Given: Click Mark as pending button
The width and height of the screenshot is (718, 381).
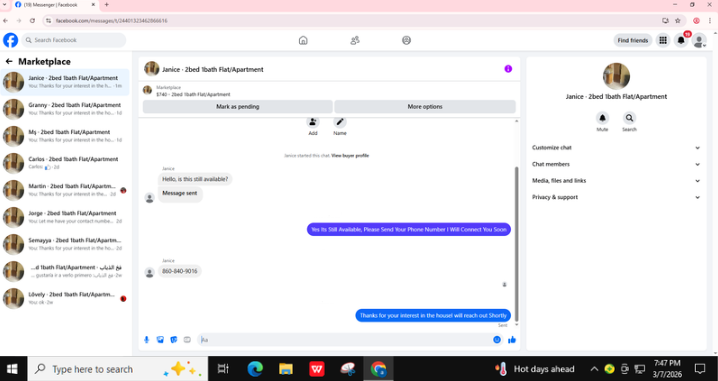Looking at the screenshot, I should coord(238,106).
